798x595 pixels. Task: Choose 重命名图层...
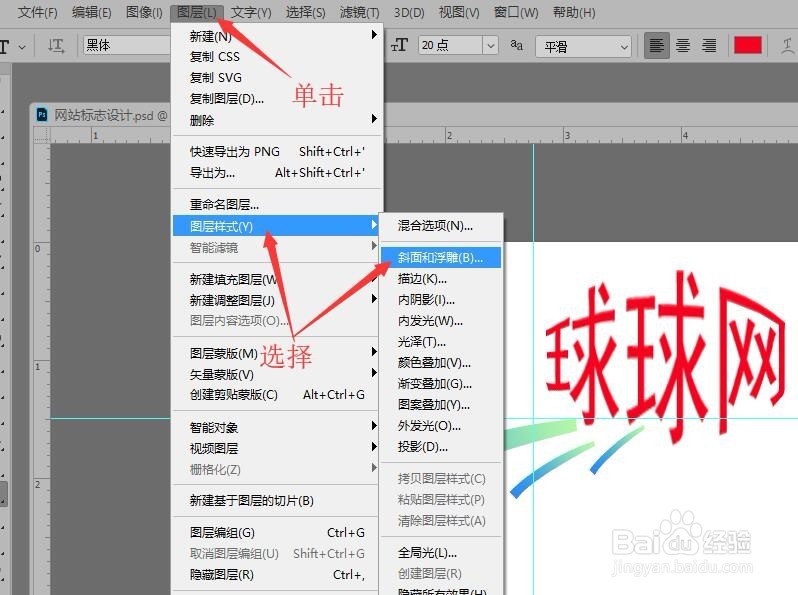coord(277,205)
